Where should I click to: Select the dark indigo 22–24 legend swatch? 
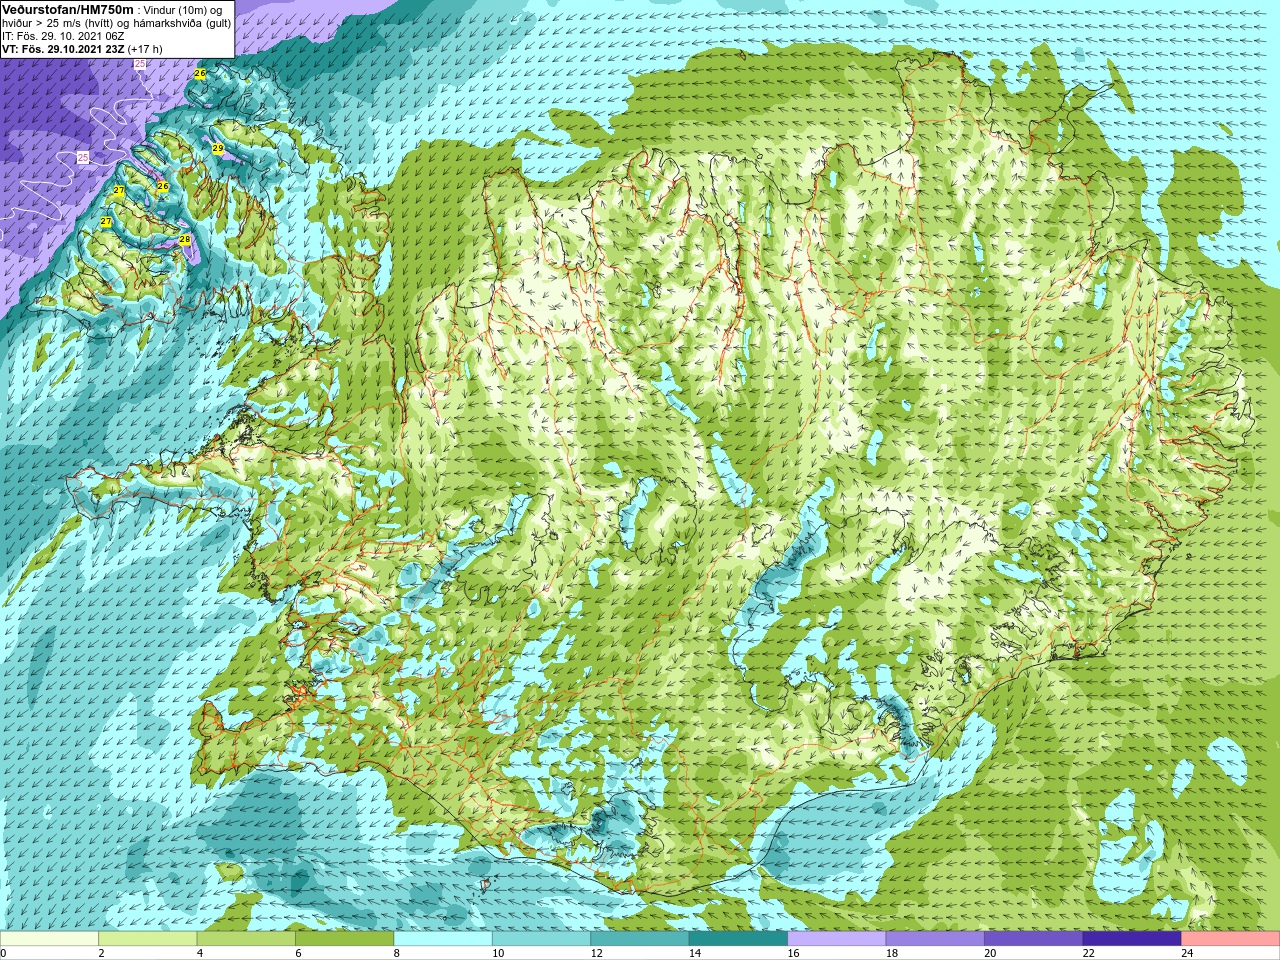1132,939
